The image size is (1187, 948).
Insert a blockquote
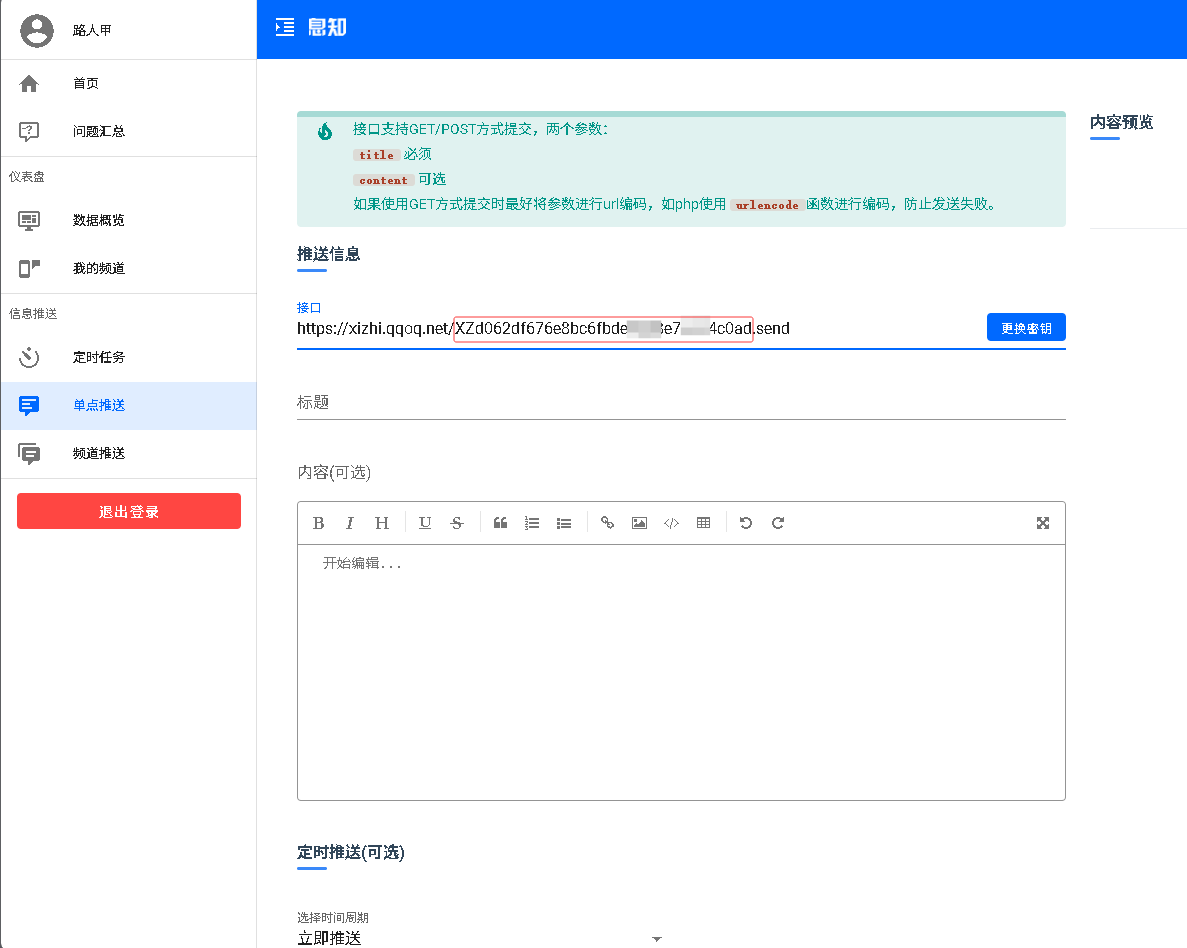click(500, 523)
